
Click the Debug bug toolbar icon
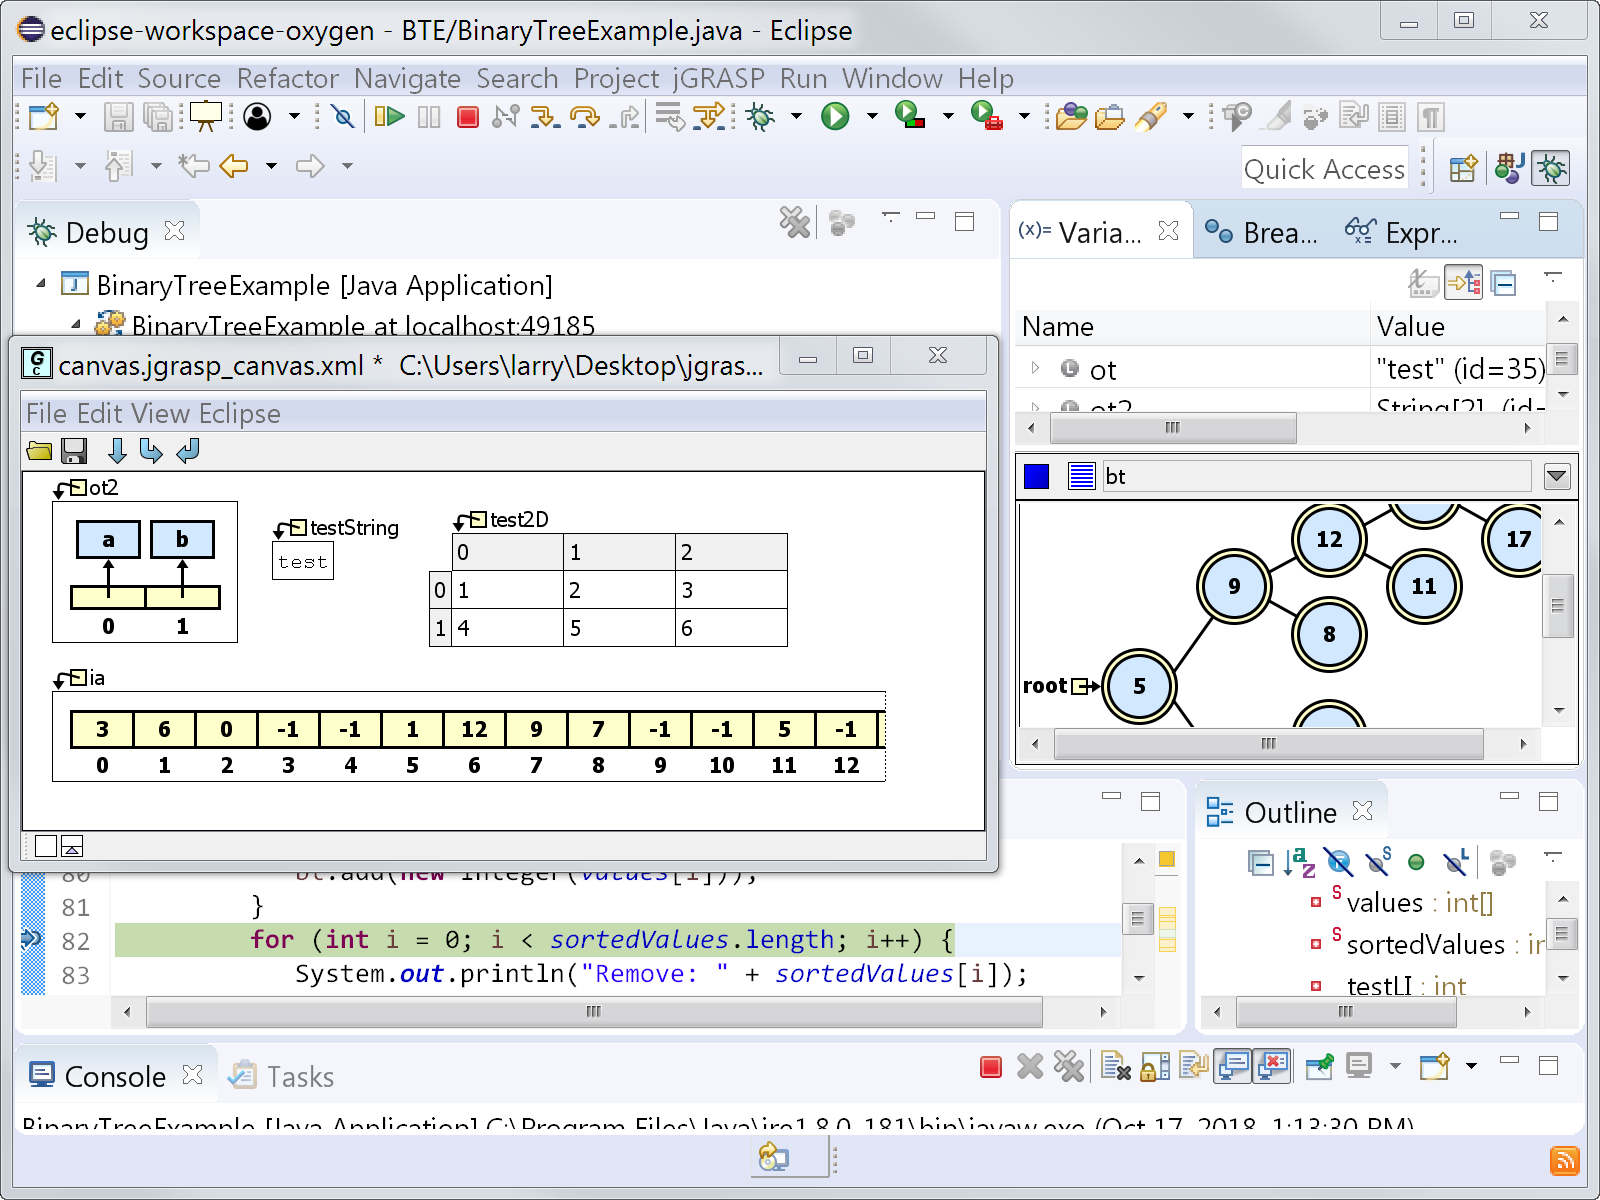(x=761, y=117)
